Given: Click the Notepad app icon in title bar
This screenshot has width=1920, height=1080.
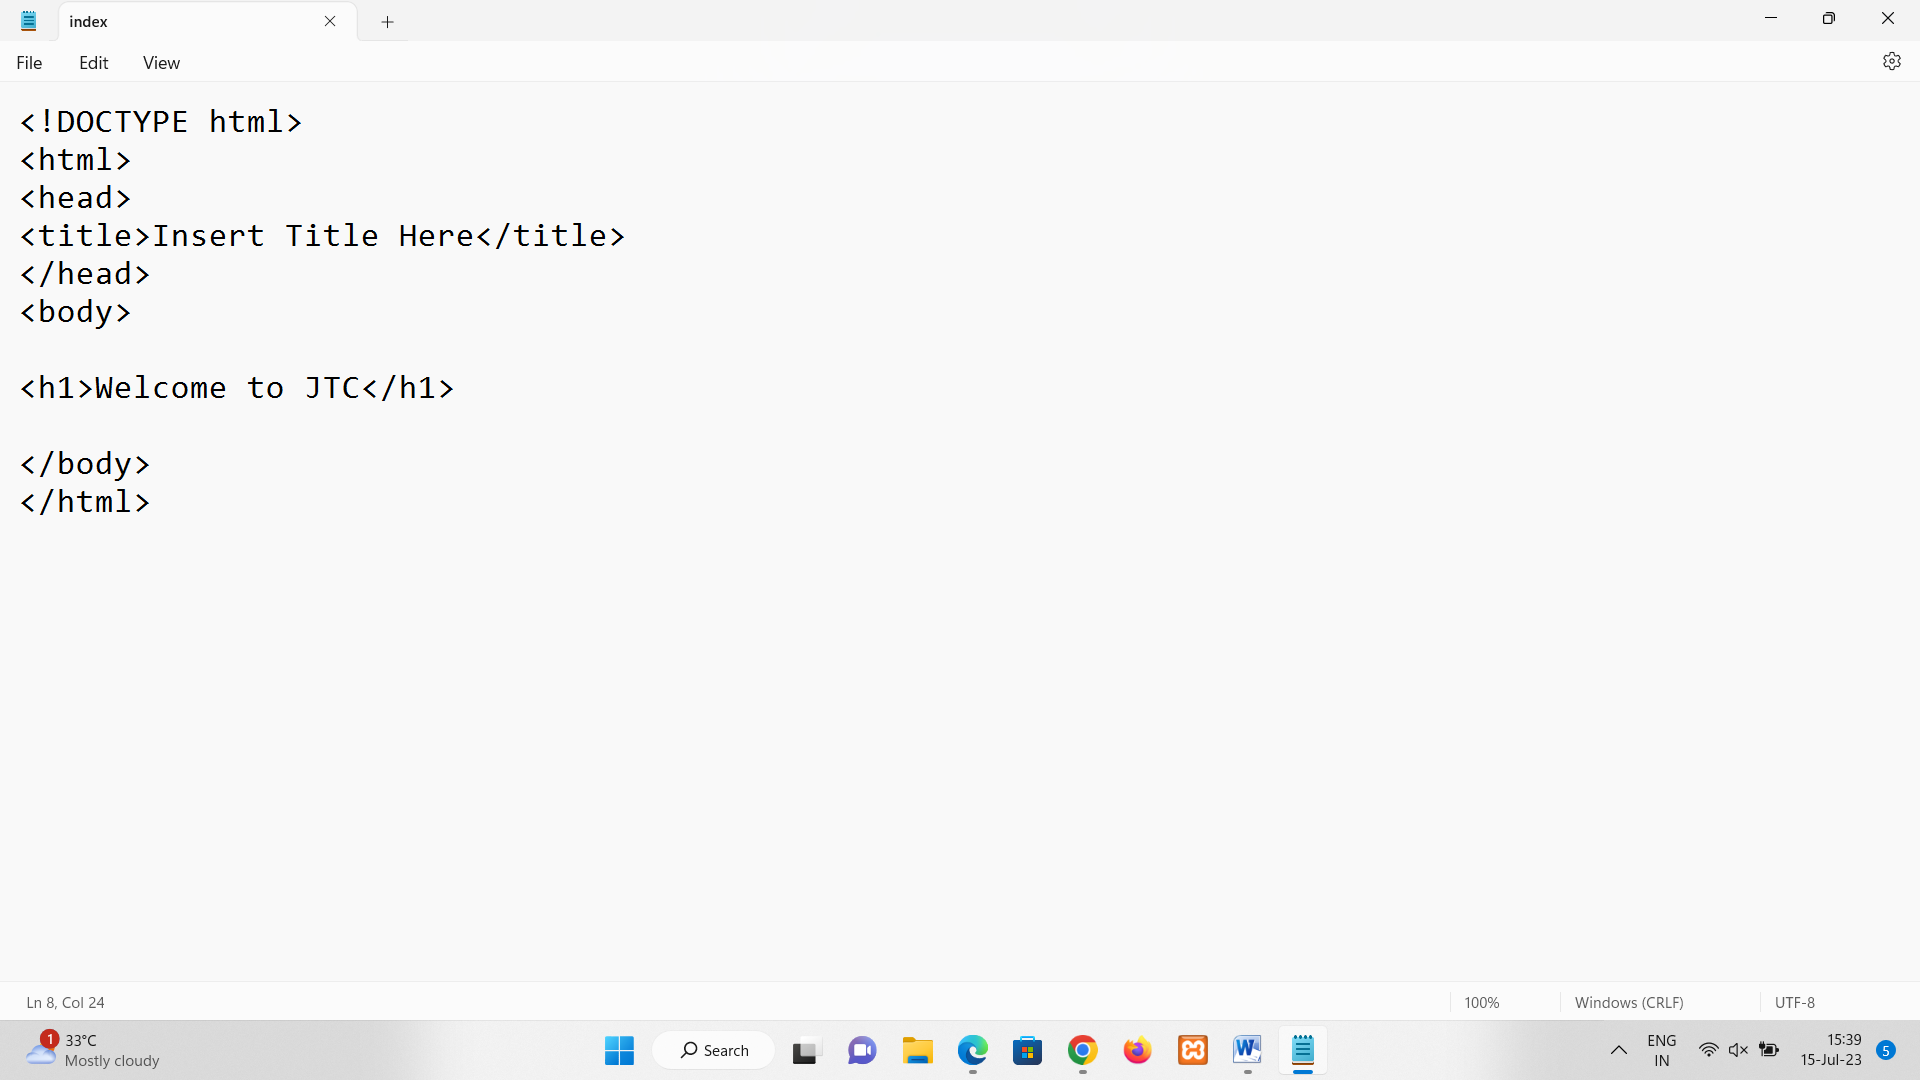Looking at the screenshot, I should [29, 21].
